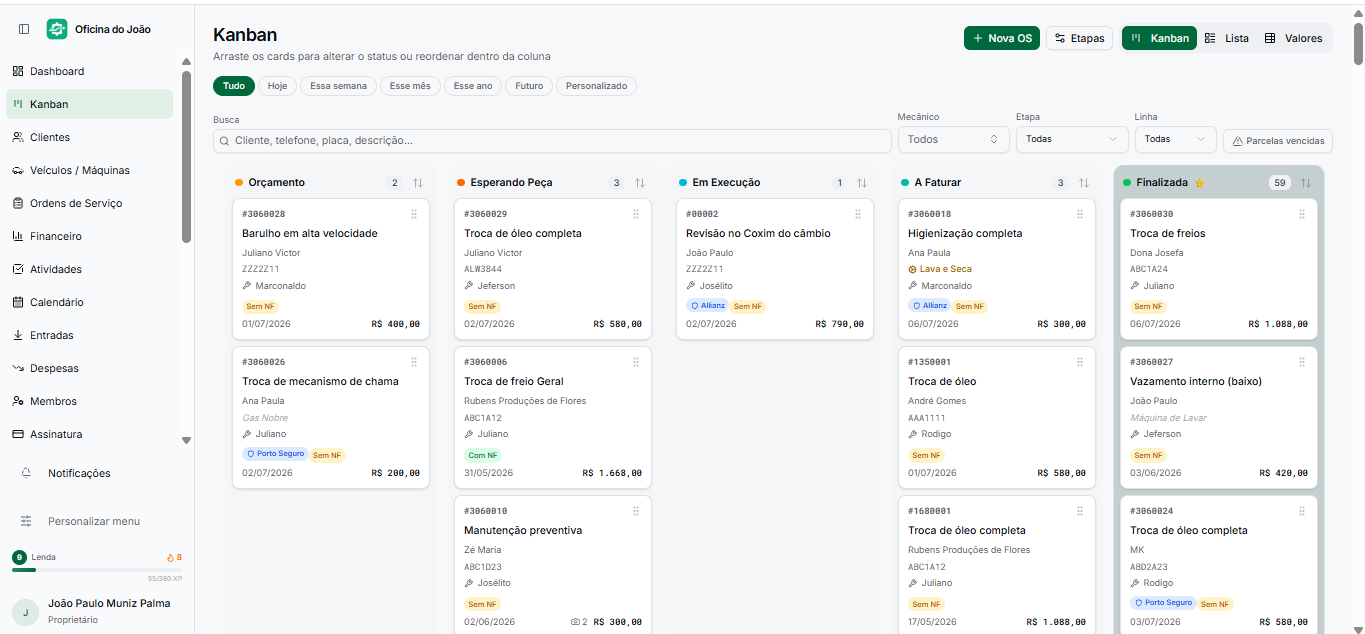Image resolution: width=1365 pixels, height=634 pixels.
Task: Click drag handle on card #3060029
Action: tap(636, 214)
